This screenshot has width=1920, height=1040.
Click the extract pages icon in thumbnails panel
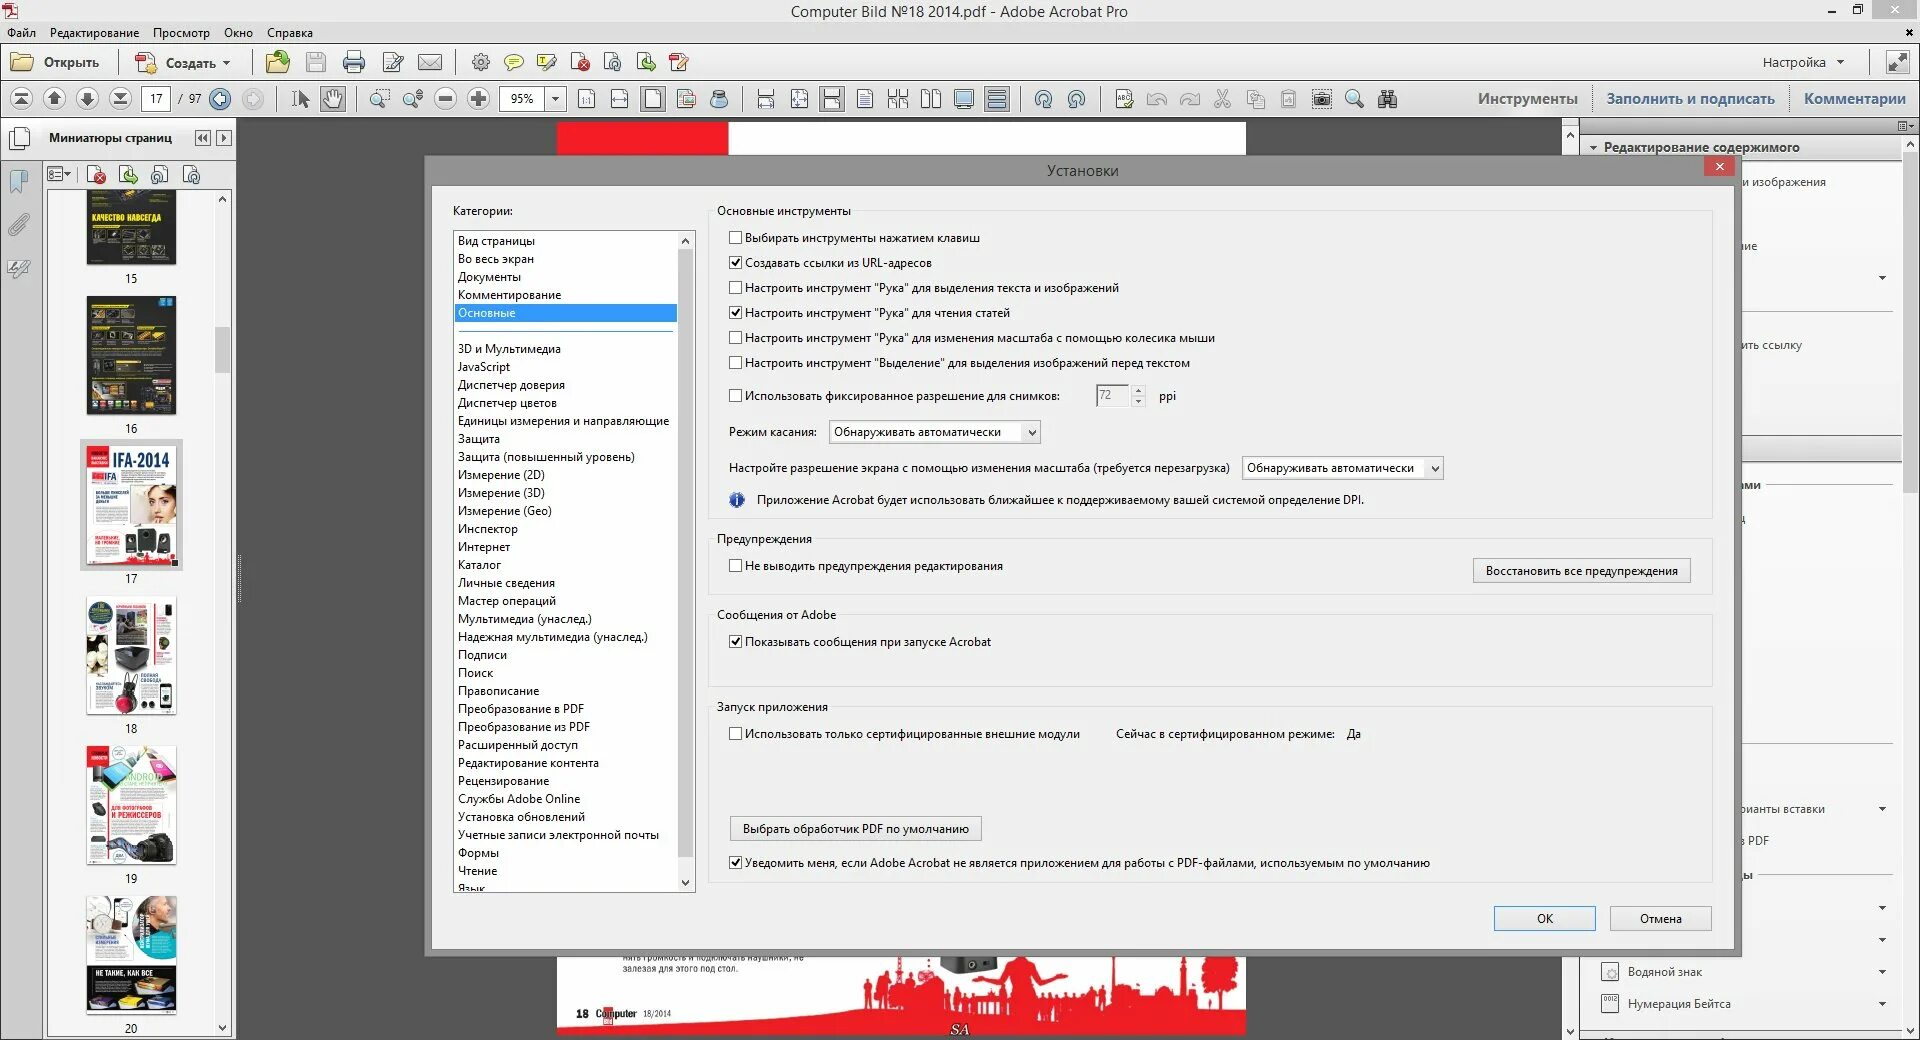tap(128, 175)
